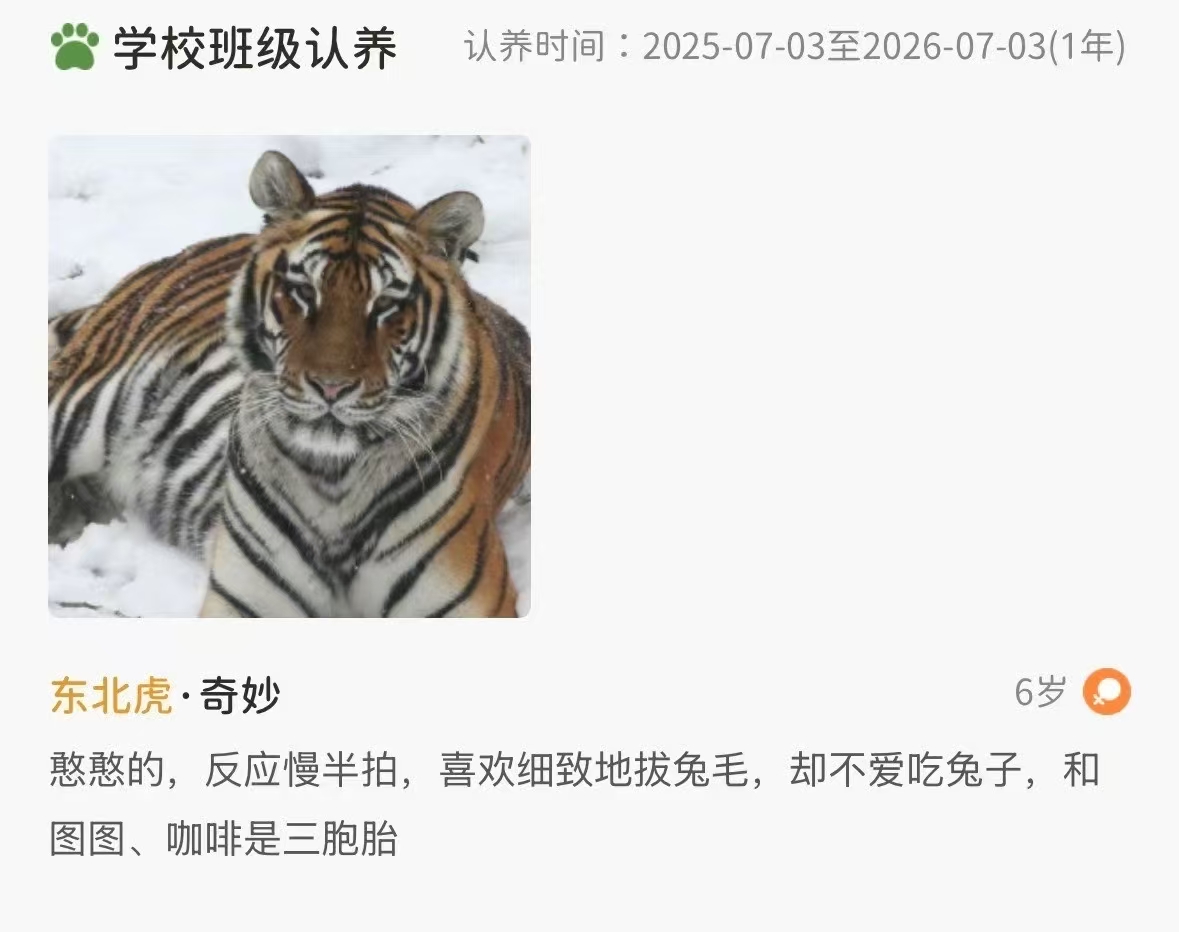Screen dimensions: 1179x932
Task: Click the sibling name 图图
Action: click(88, 839)
